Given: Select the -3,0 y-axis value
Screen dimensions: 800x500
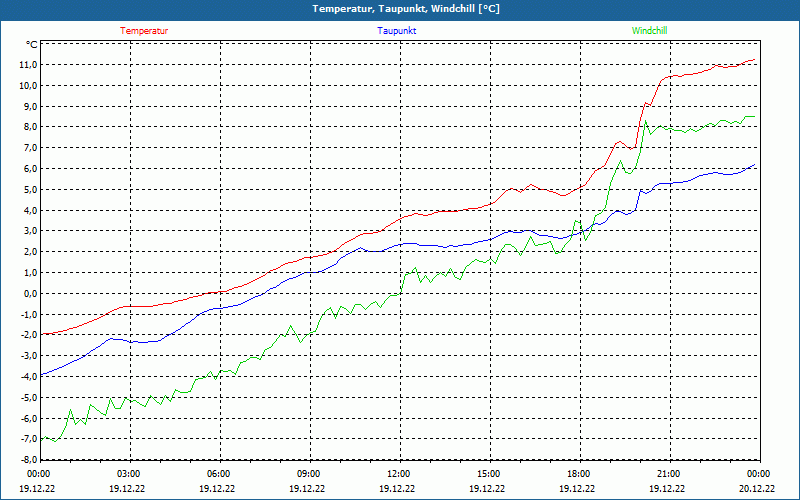Looking at the screenshot, I should coord(28,356).
